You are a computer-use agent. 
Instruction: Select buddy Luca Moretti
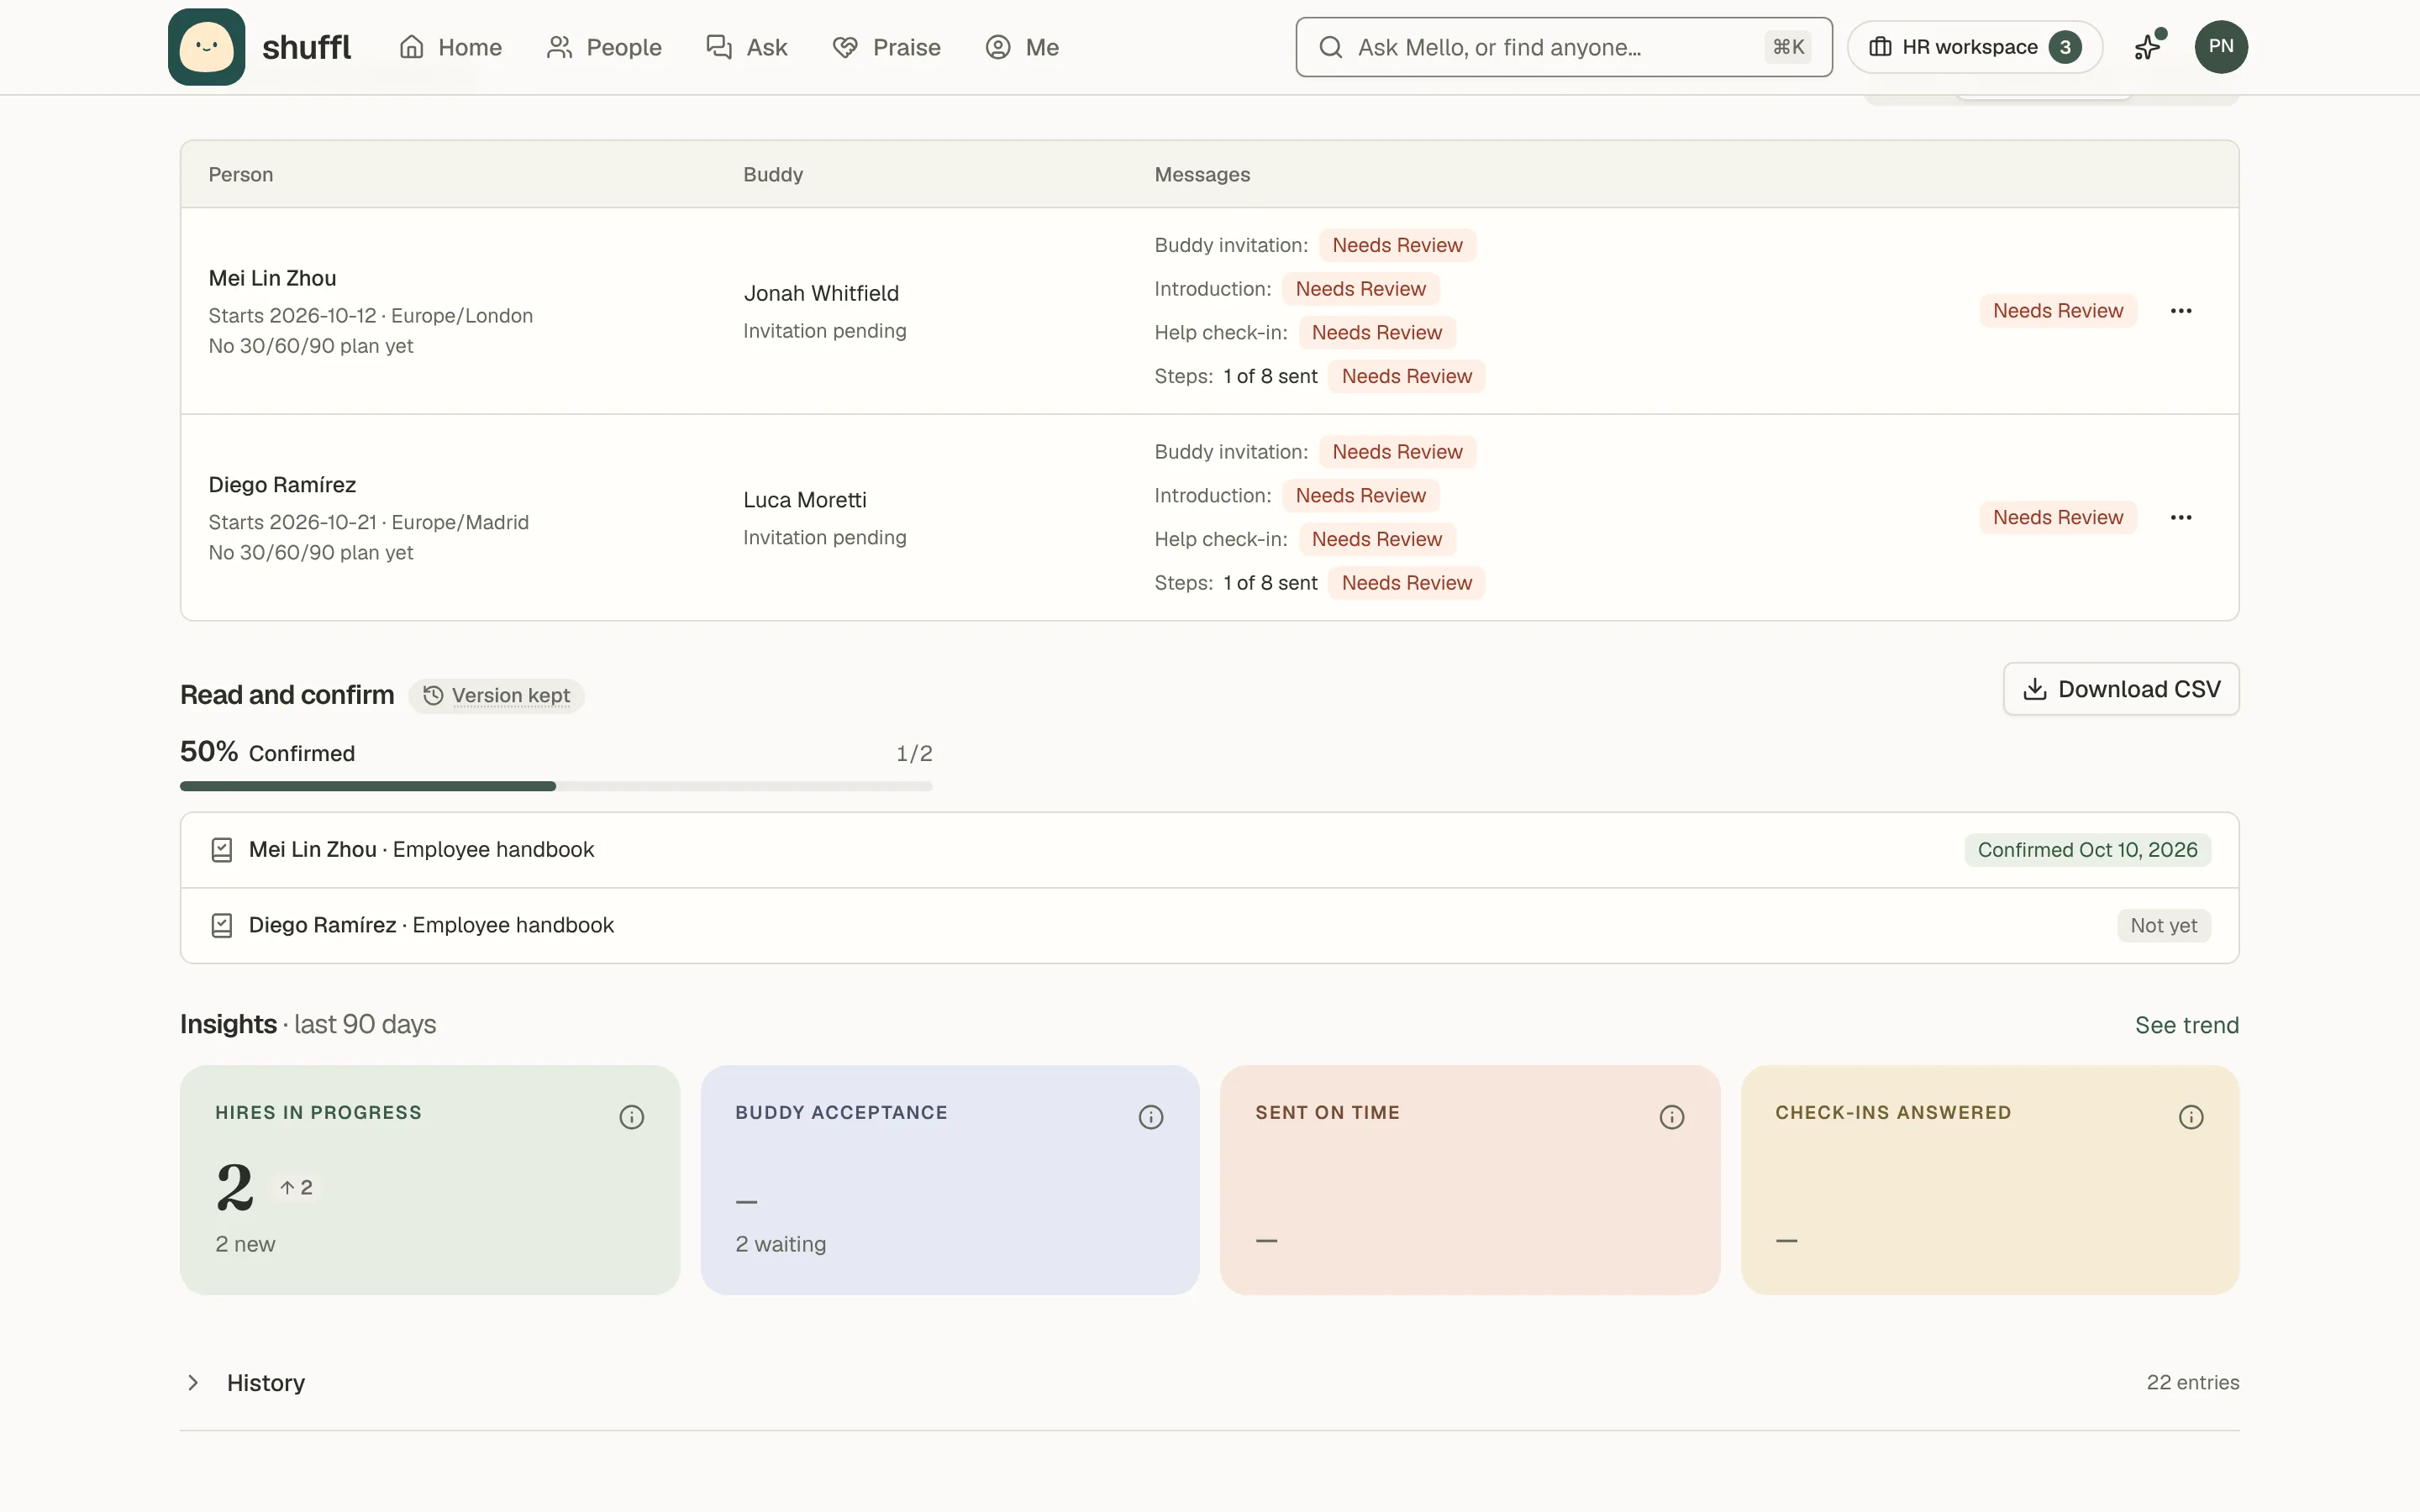[805, 500]
